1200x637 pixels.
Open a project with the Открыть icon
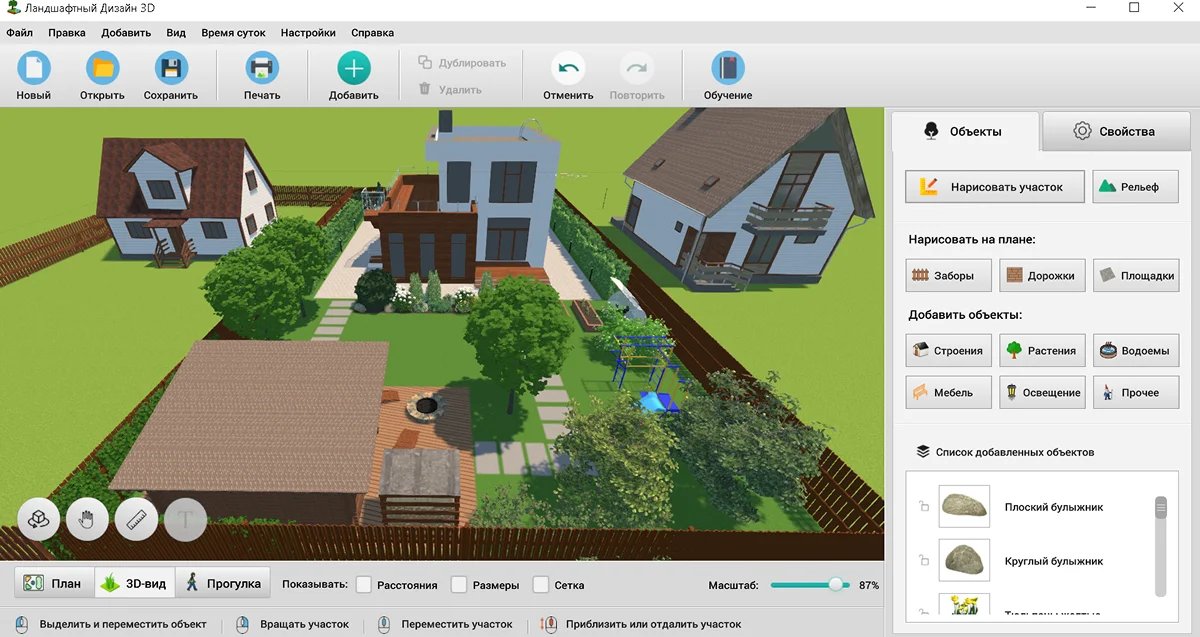click(102, 69)
